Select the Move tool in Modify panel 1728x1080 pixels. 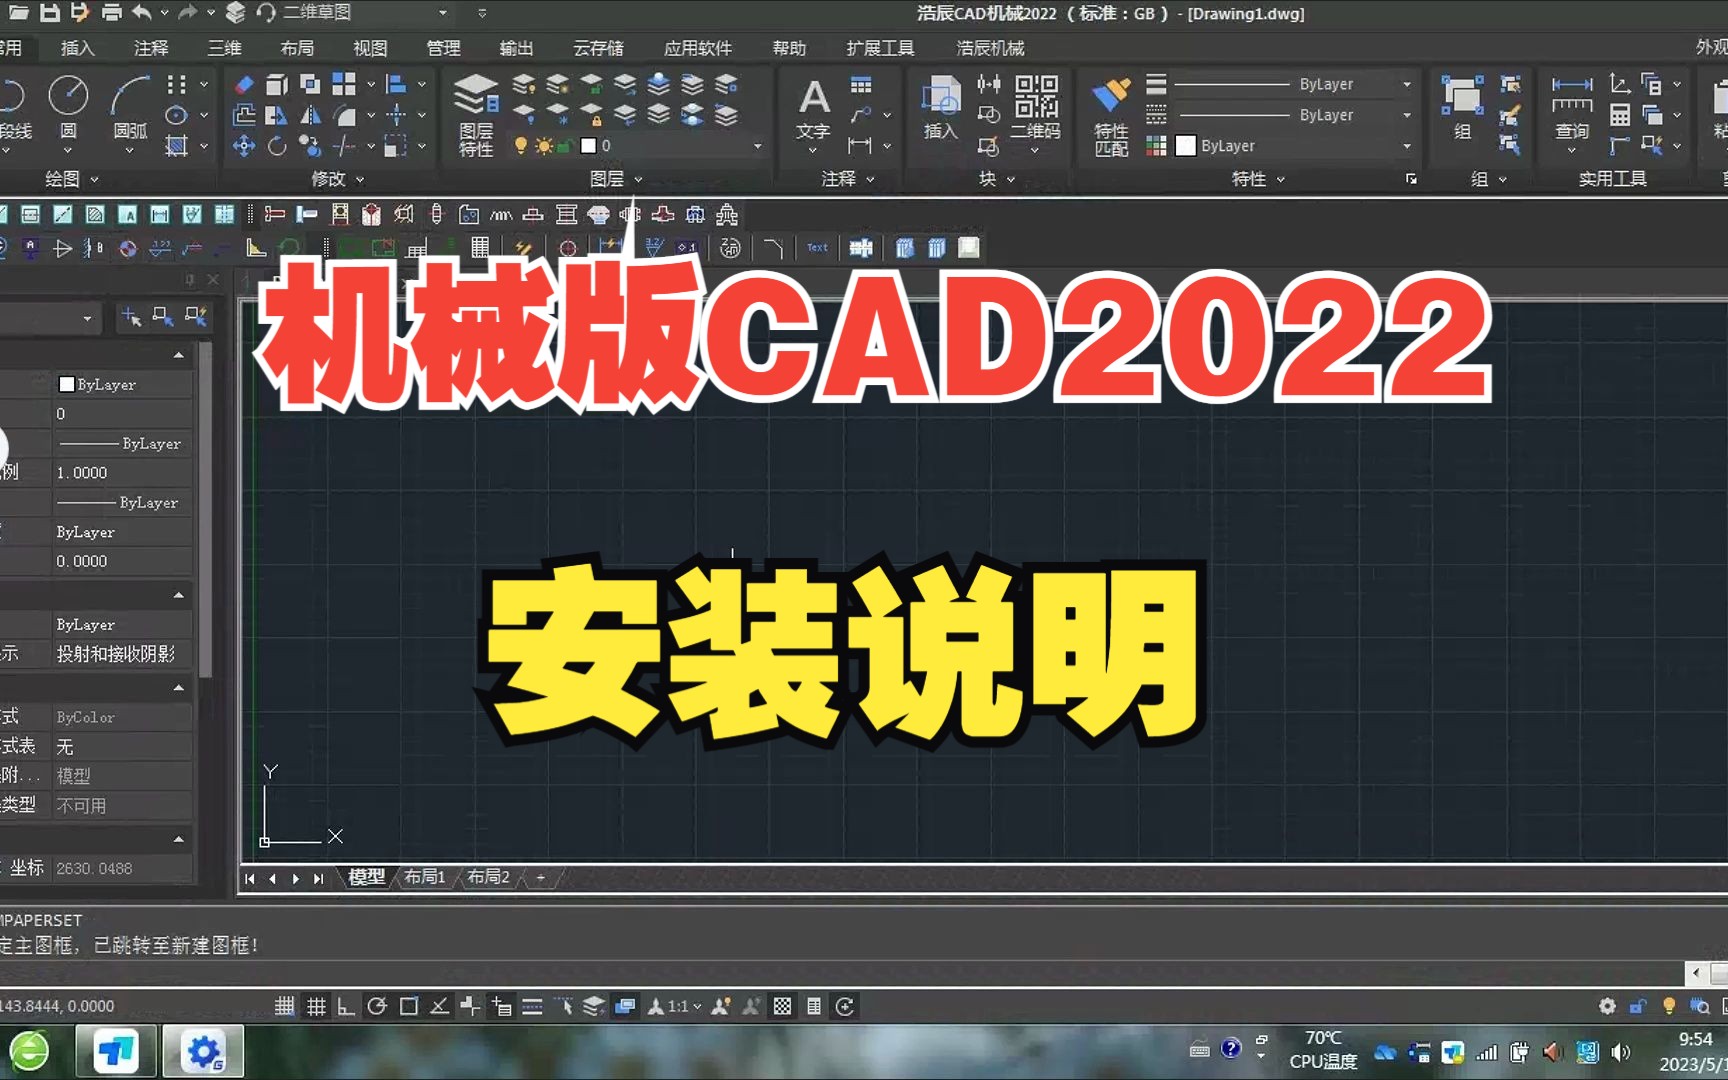pos(243,146)
